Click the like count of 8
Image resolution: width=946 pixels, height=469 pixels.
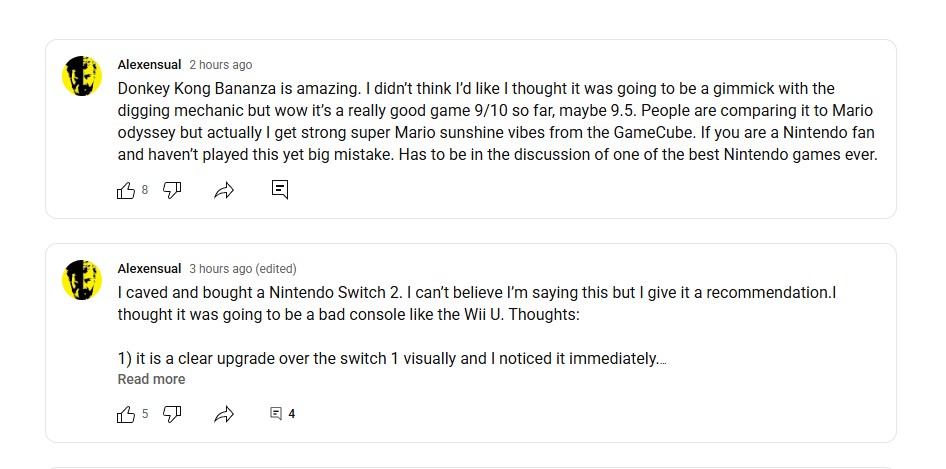(x=145, y=190)
